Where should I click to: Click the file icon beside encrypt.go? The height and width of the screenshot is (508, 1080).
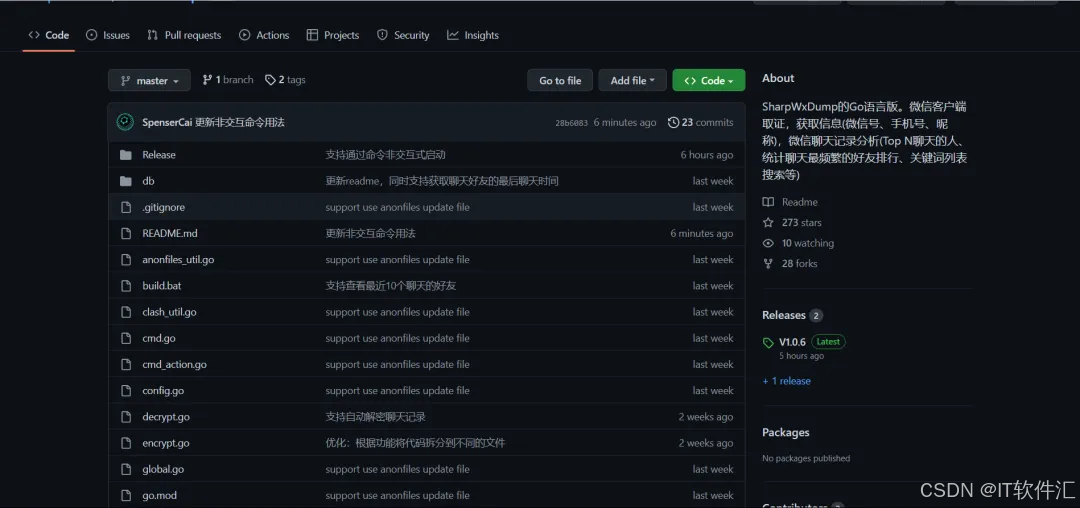tap(125, 443)
